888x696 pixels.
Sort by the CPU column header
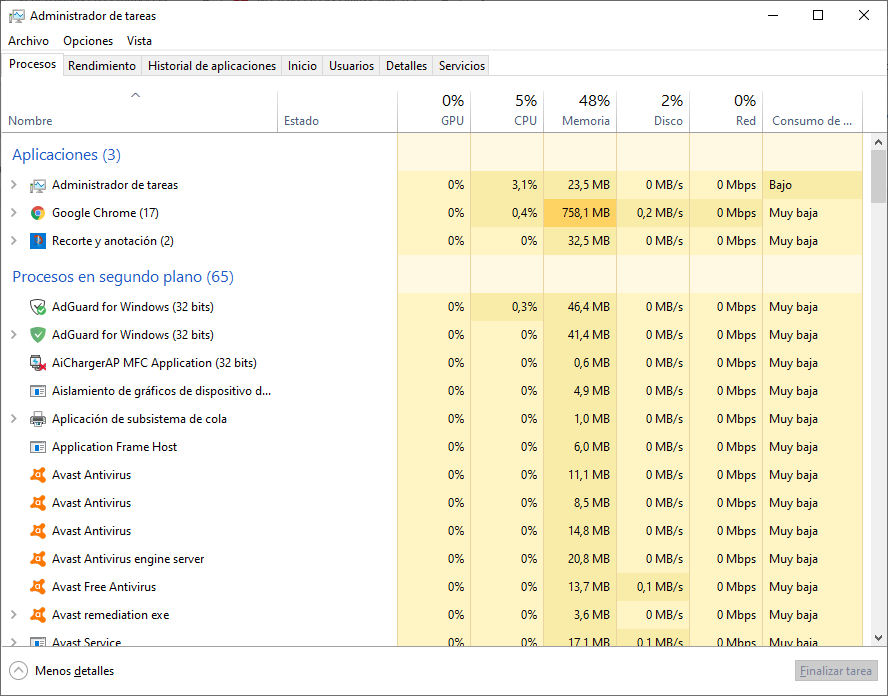pos(507,112)
